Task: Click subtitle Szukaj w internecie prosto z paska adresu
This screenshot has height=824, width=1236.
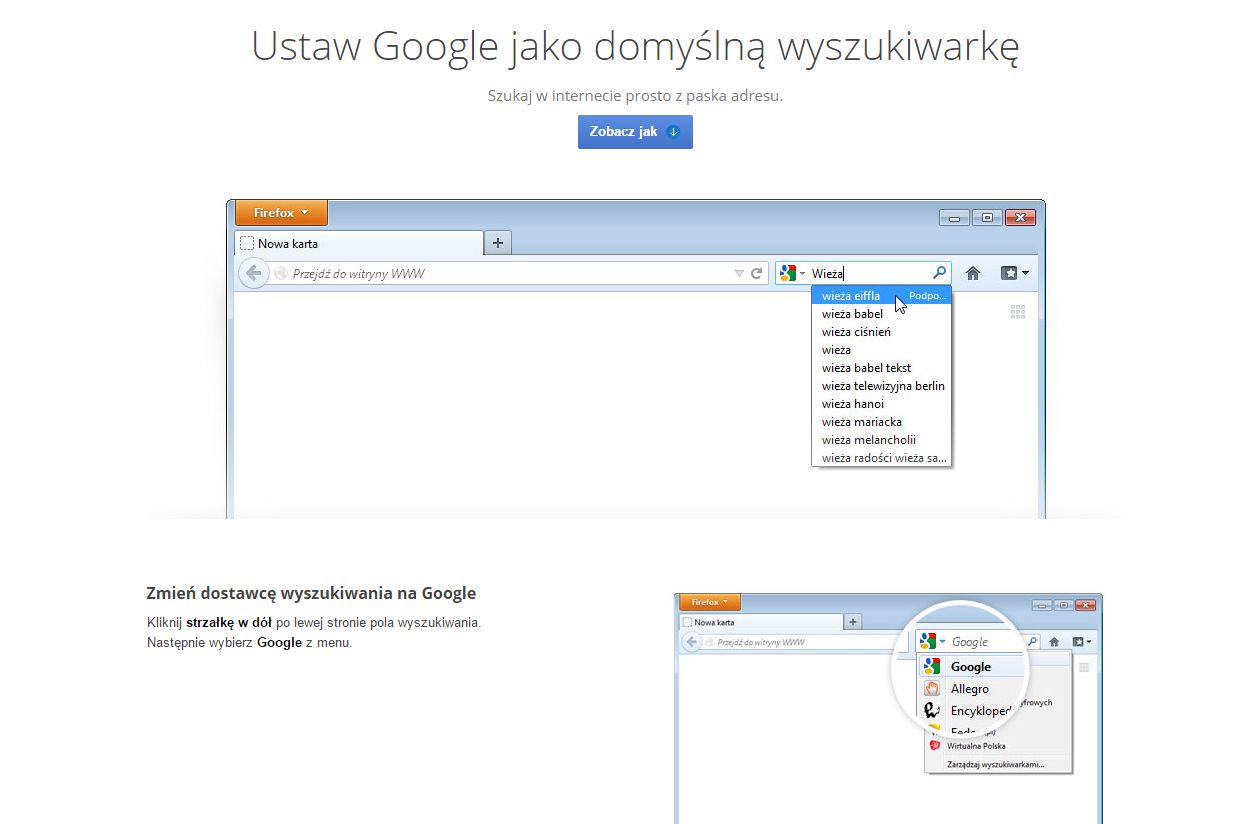Action: tap(635, 96)
